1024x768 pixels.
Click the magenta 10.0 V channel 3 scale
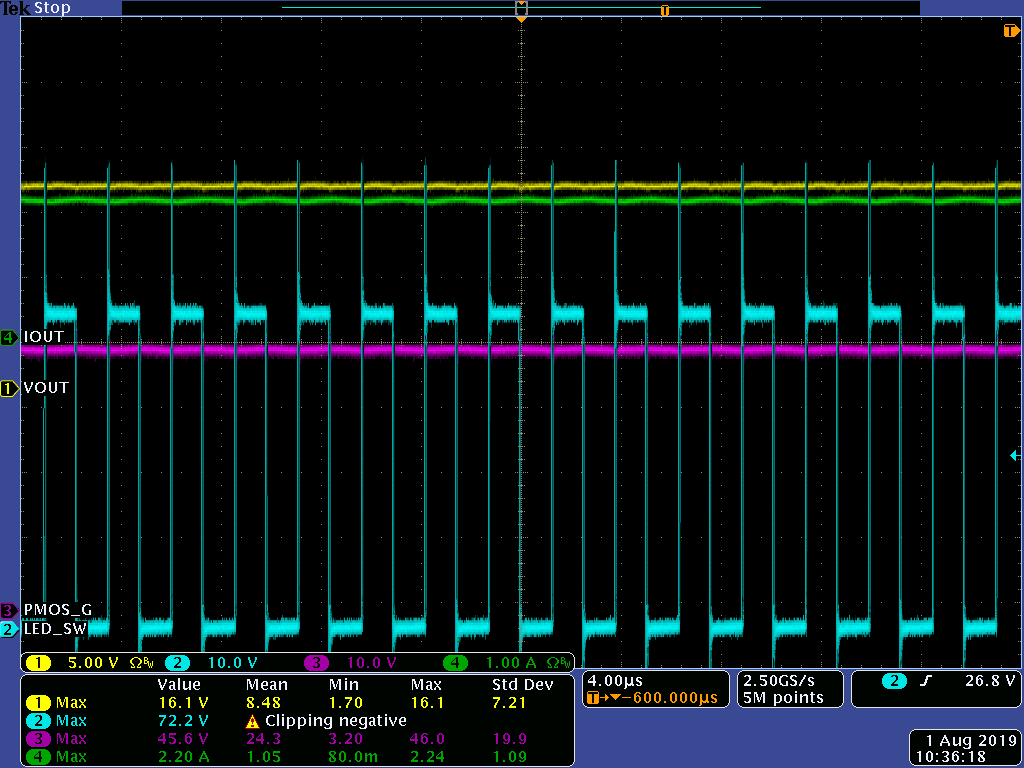[x=372, y=663]
